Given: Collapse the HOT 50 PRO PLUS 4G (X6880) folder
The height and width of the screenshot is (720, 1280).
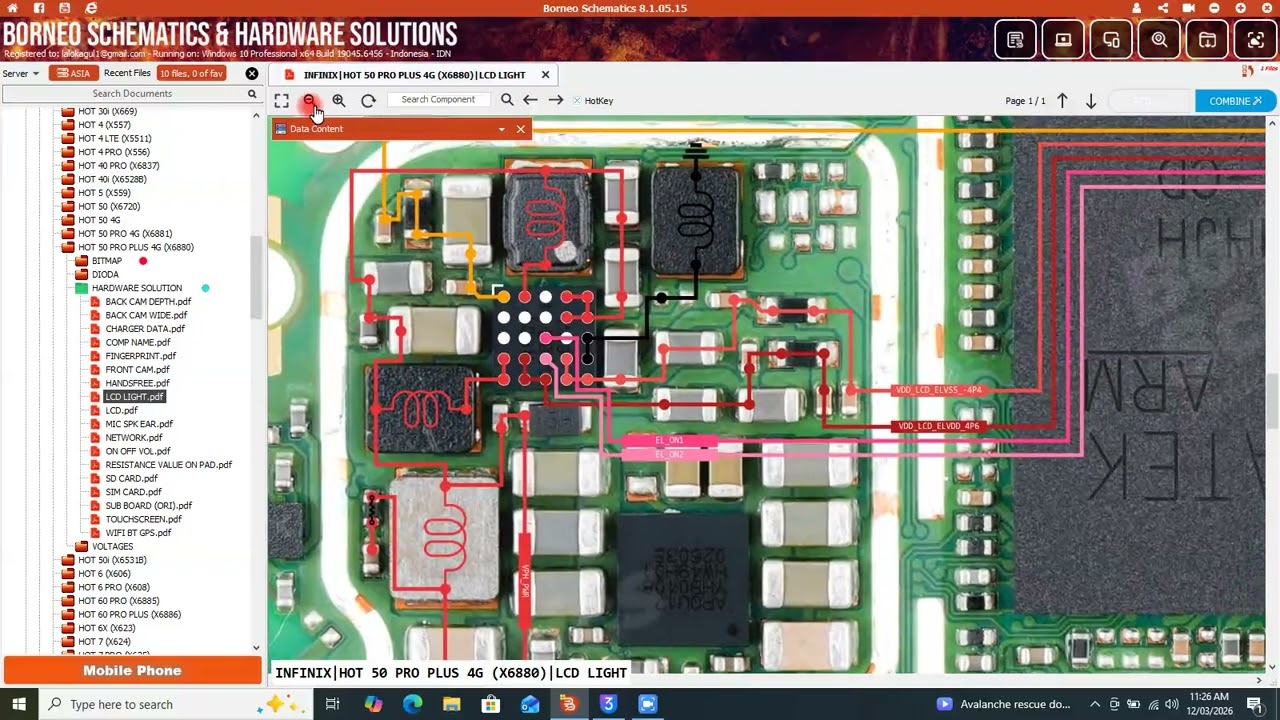Looking at the screenshot, I should [x=69, y=247].
